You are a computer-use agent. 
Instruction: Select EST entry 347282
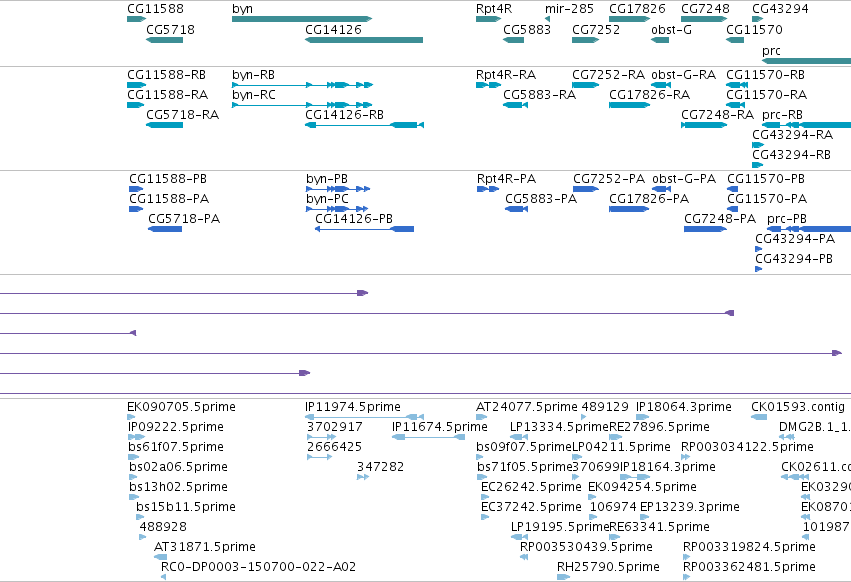[x=363, y=477]
